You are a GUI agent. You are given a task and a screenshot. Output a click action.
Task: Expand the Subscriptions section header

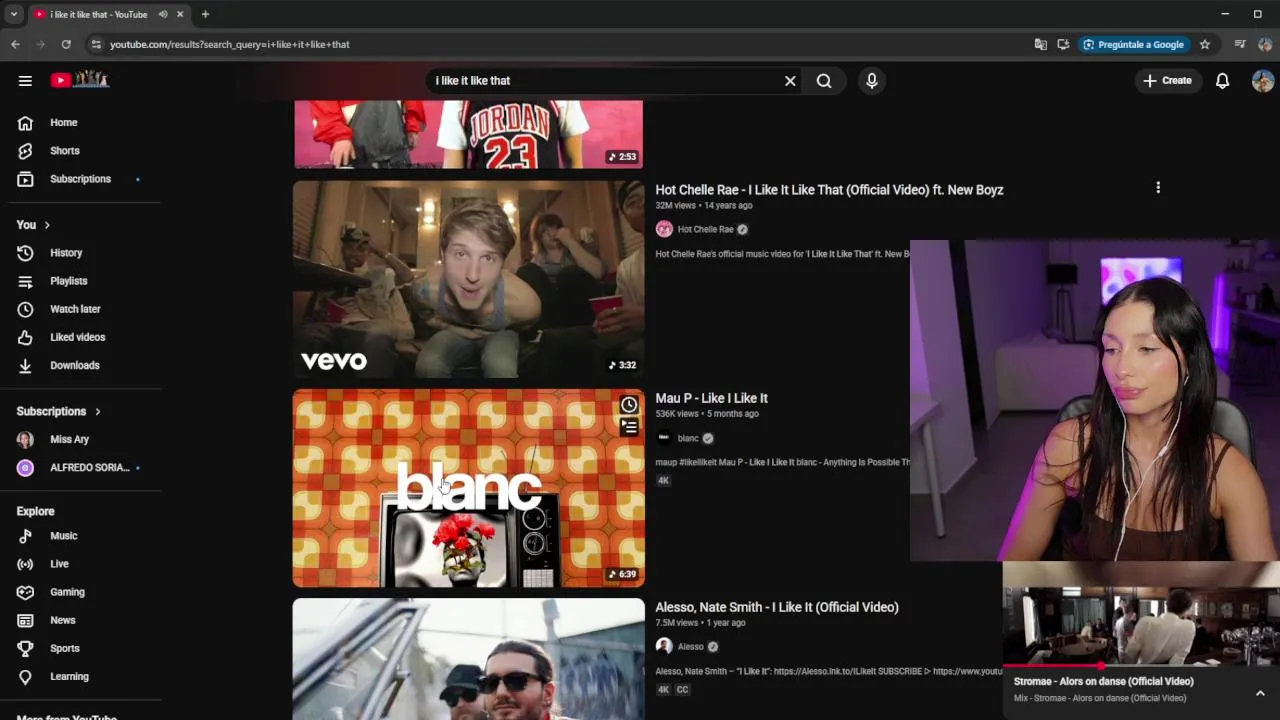tap(59, 411)
